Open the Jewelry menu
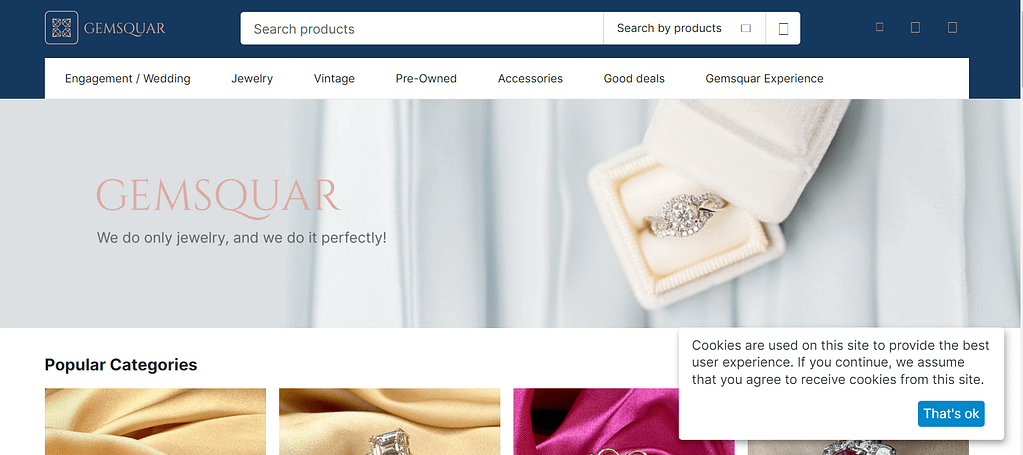The image size is (1023, 455). [252, 78]
